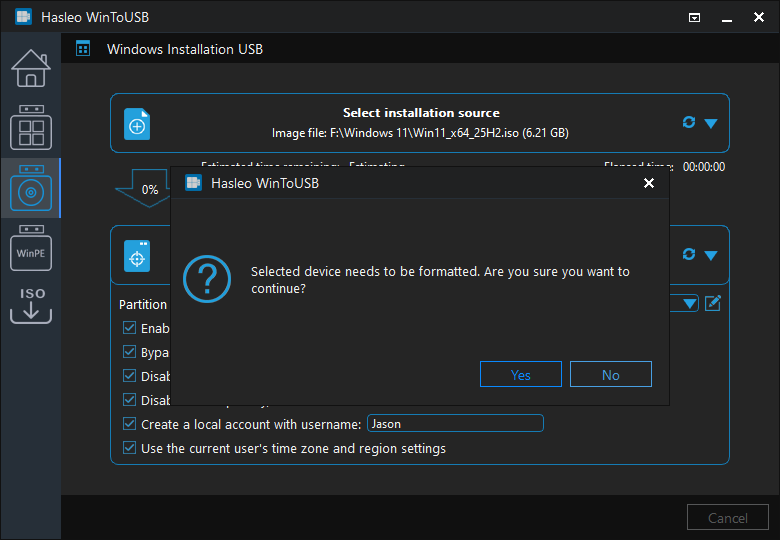The width and height of the screenshot is (780, 540).
Task: Click the Windows Installation USB title text
Action: tap(185, 49)
